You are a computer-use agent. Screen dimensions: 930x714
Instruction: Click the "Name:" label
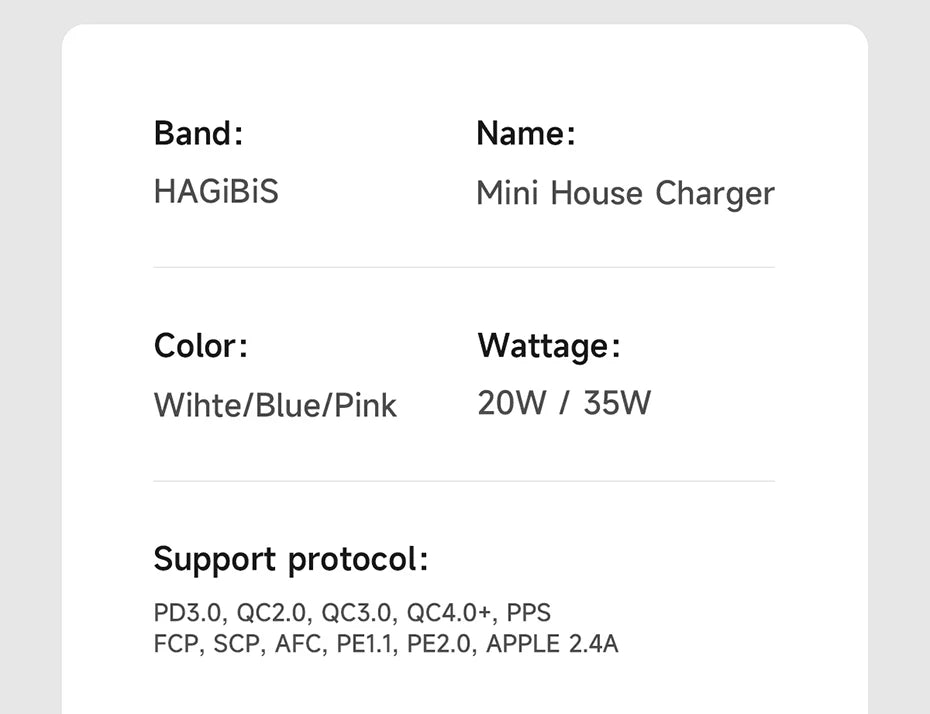click(x=526, y=133)
